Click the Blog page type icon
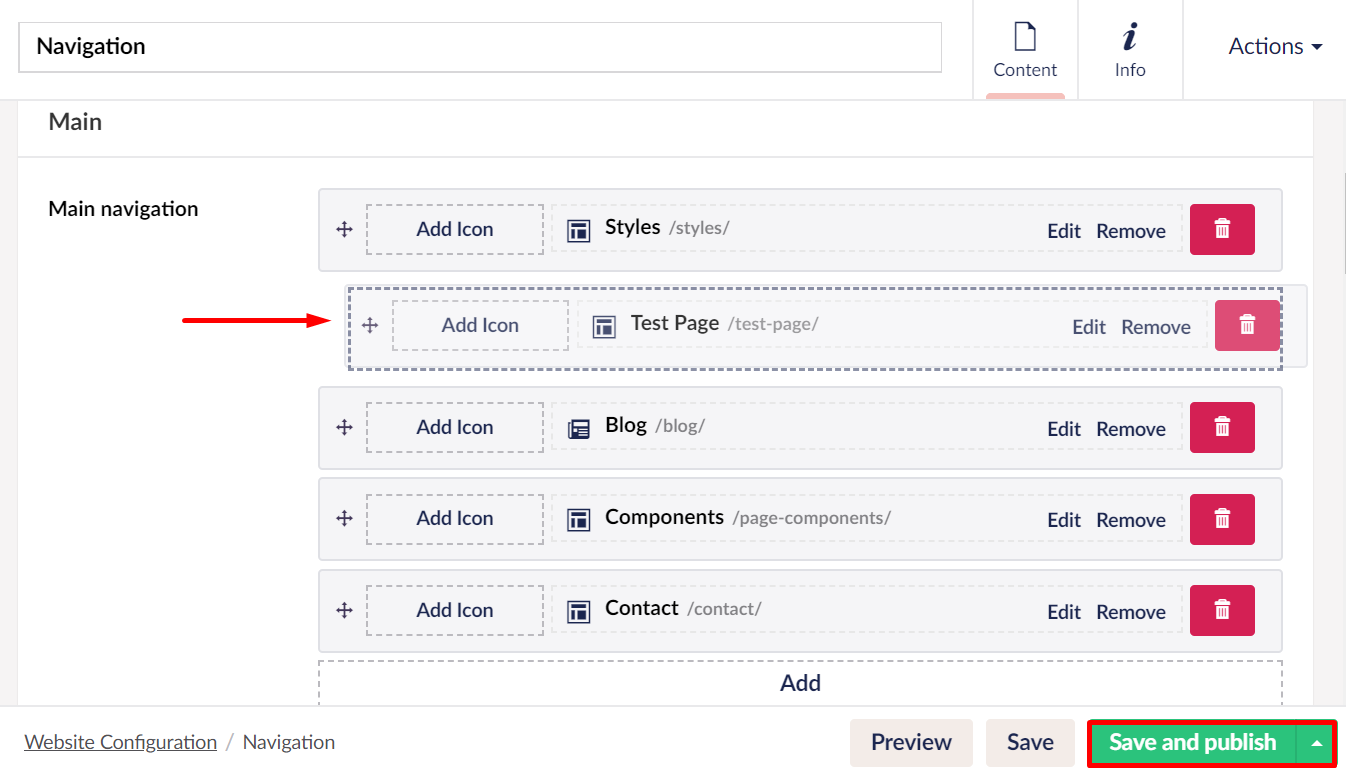This screenshot has height=772, width=1346. point(578,428)
